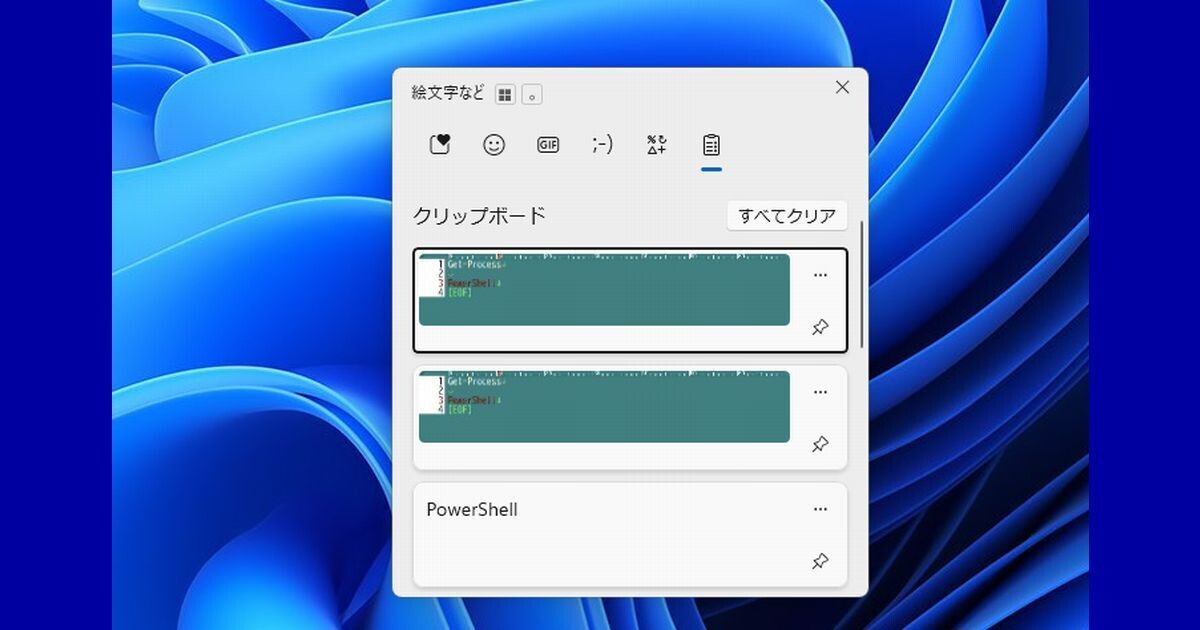Pin the second clipboard image item
The width and height of the screenshot is (1200, 630).
pos(820,445)
